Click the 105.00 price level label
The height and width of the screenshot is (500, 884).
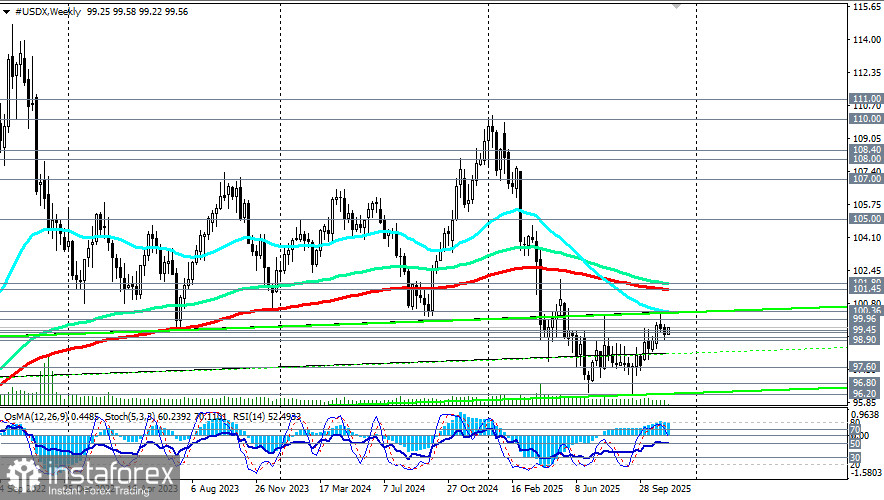(866, 219)
